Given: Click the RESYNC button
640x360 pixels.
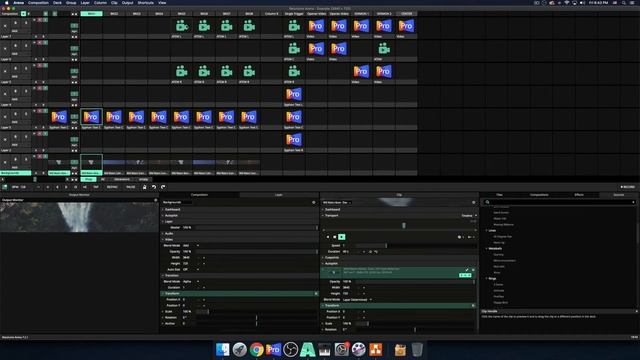Looking at the screenshot, I should 112,187.
